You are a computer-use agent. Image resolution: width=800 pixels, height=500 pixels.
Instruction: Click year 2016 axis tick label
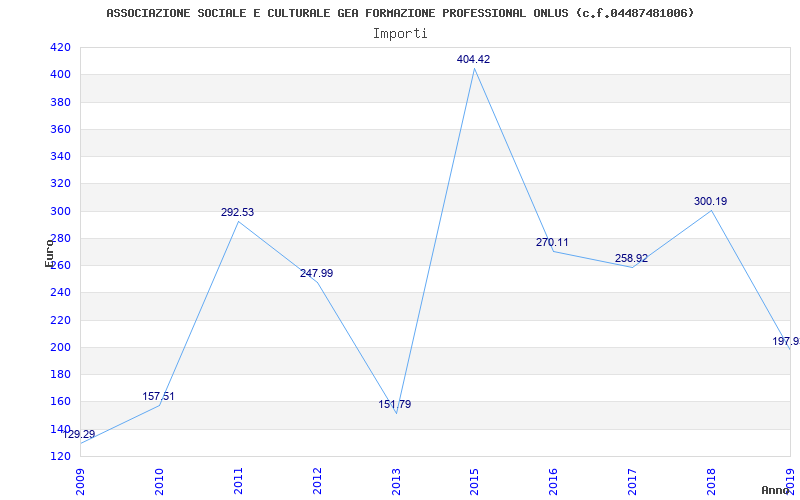click(x=553, y=480)
